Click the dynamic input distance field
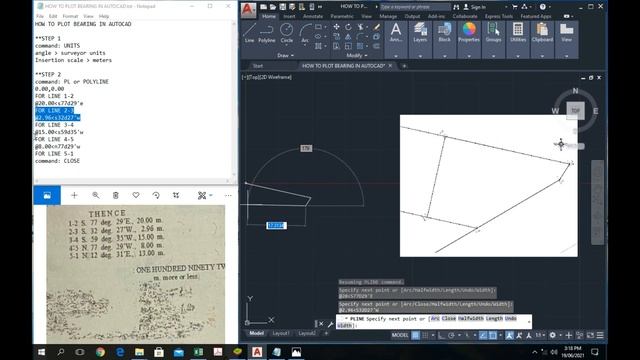This screenshot has height=360, width=640. pos(276,225)
